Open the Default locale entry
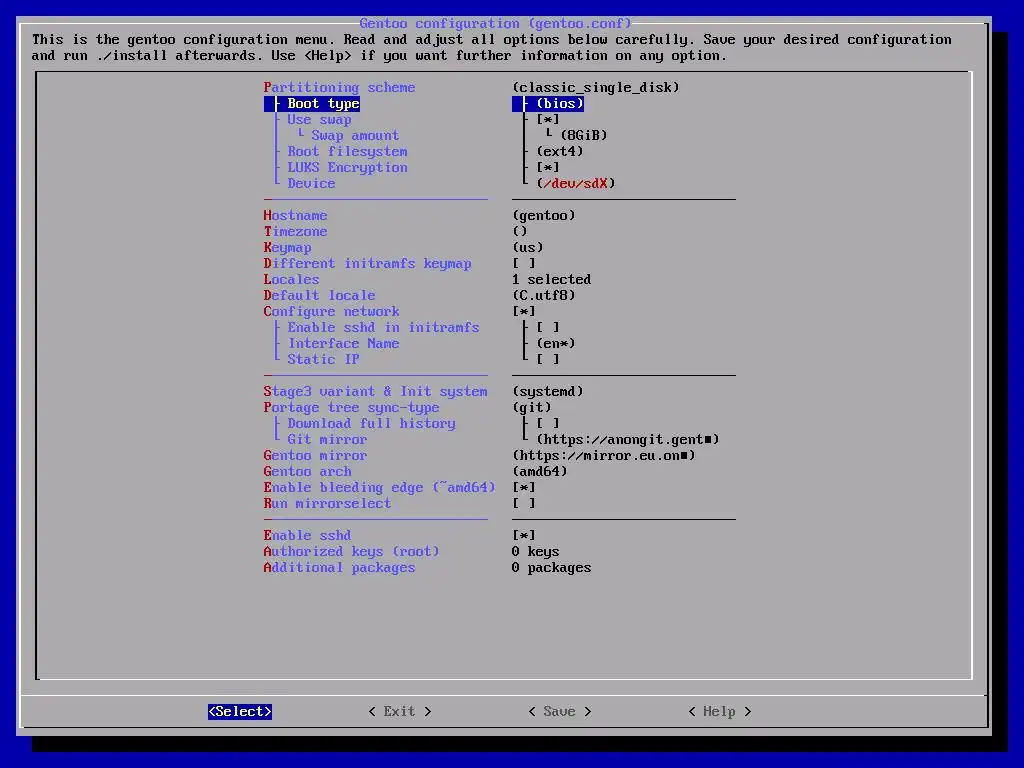 pos(319,295)
